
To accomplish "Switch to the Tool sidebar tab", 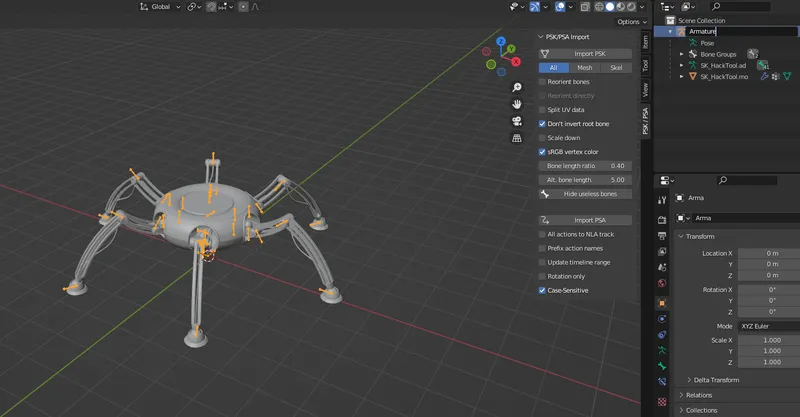I will 645,65.
